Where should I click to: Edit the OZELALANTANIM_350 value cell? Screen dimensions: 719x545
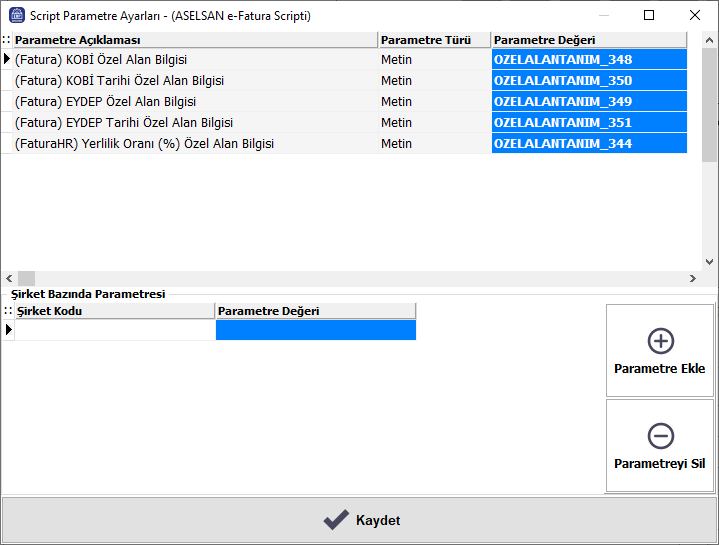[x=588, y=81]
